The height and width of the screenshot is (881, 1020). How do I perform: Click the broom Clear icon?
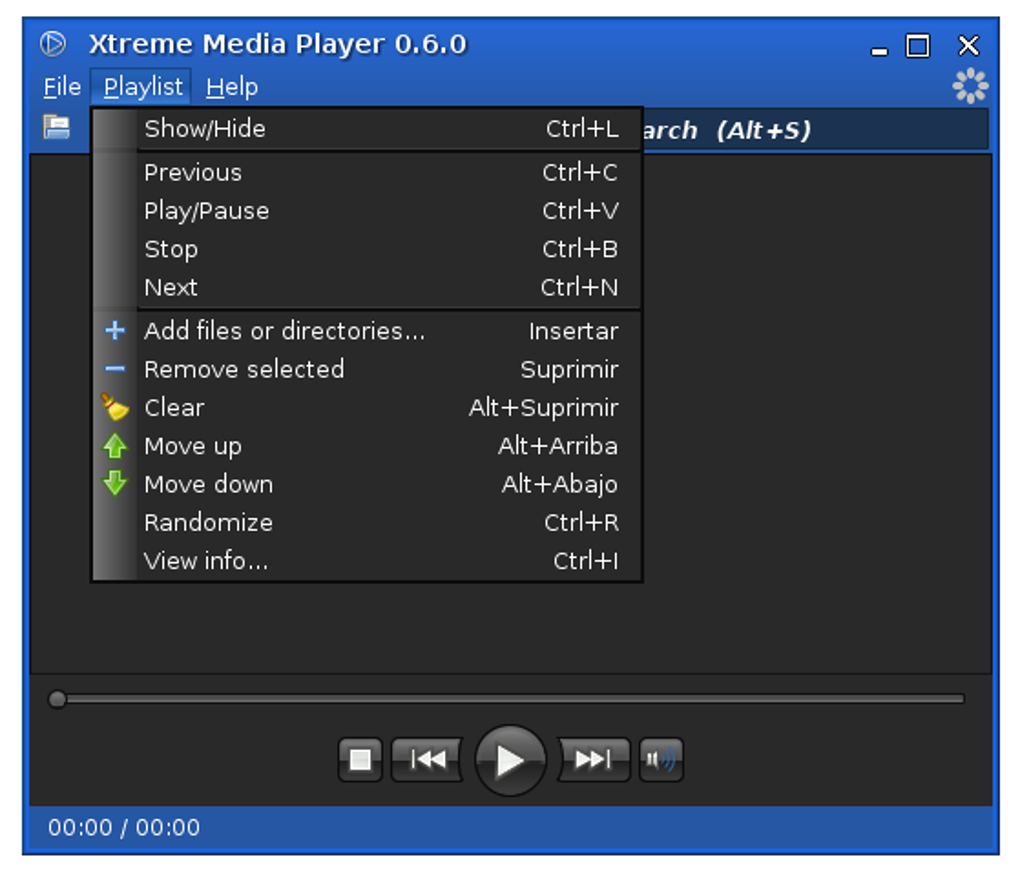pos(114,407)
